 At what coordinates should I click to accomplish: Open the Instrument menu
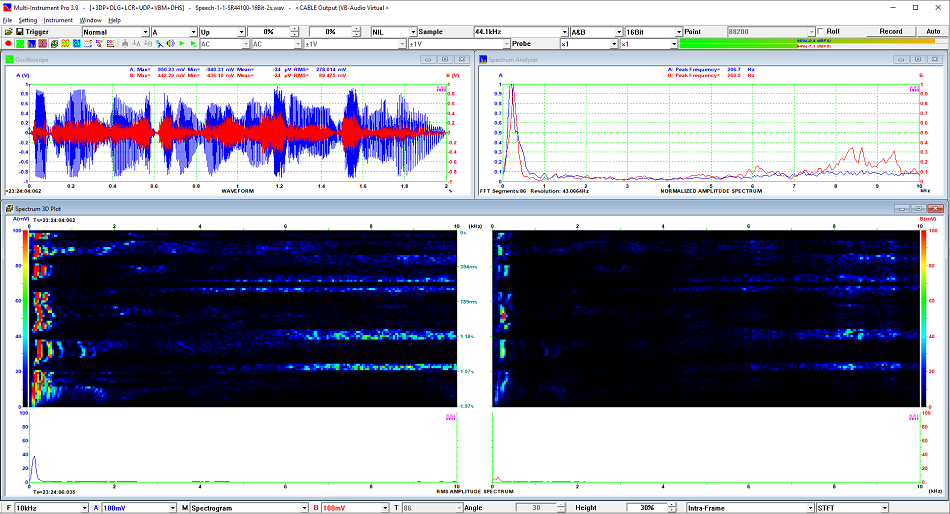point(58,20)
